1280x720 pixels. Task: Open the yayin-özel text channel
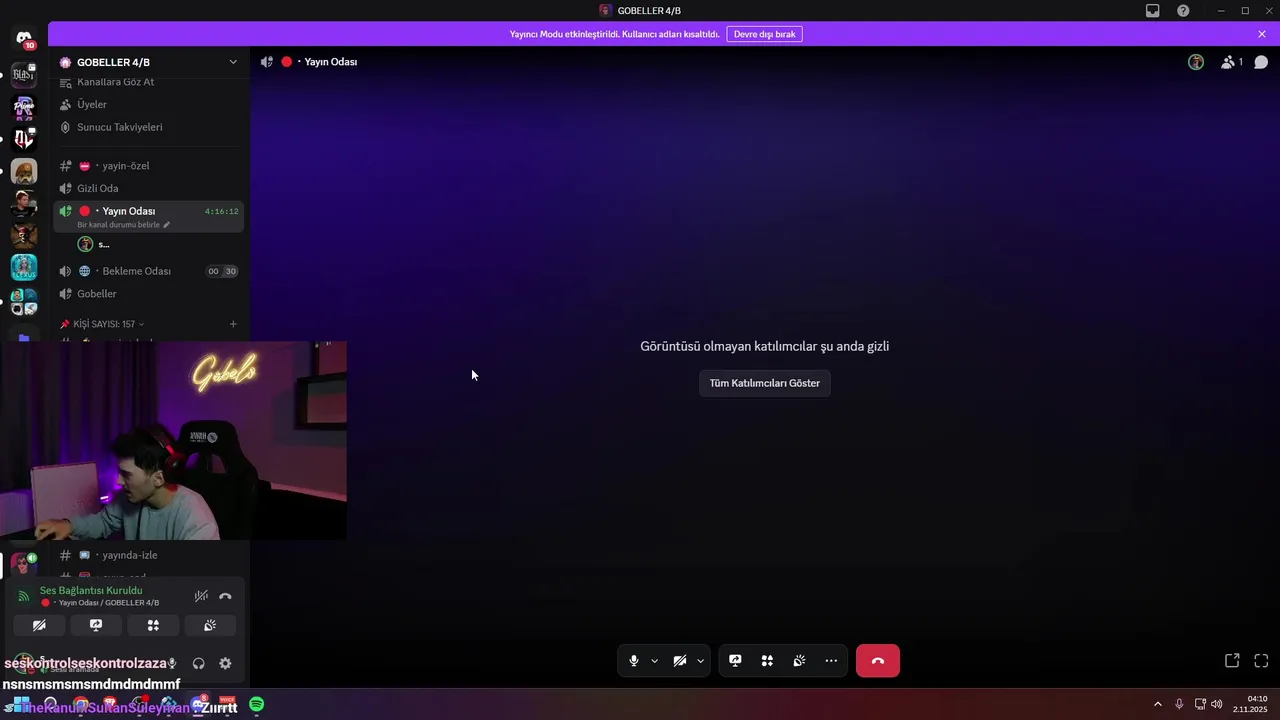point(126,166)
